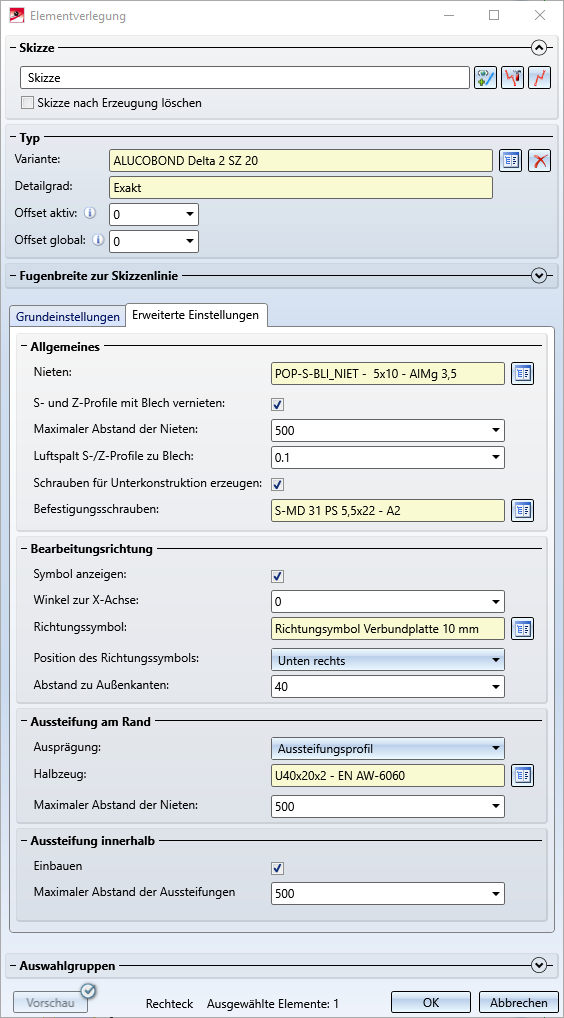This screenshot has width=564, height=1018.
Task: Click the sketch editing icon in the Skizze section
Action: [x=513, y=77]
